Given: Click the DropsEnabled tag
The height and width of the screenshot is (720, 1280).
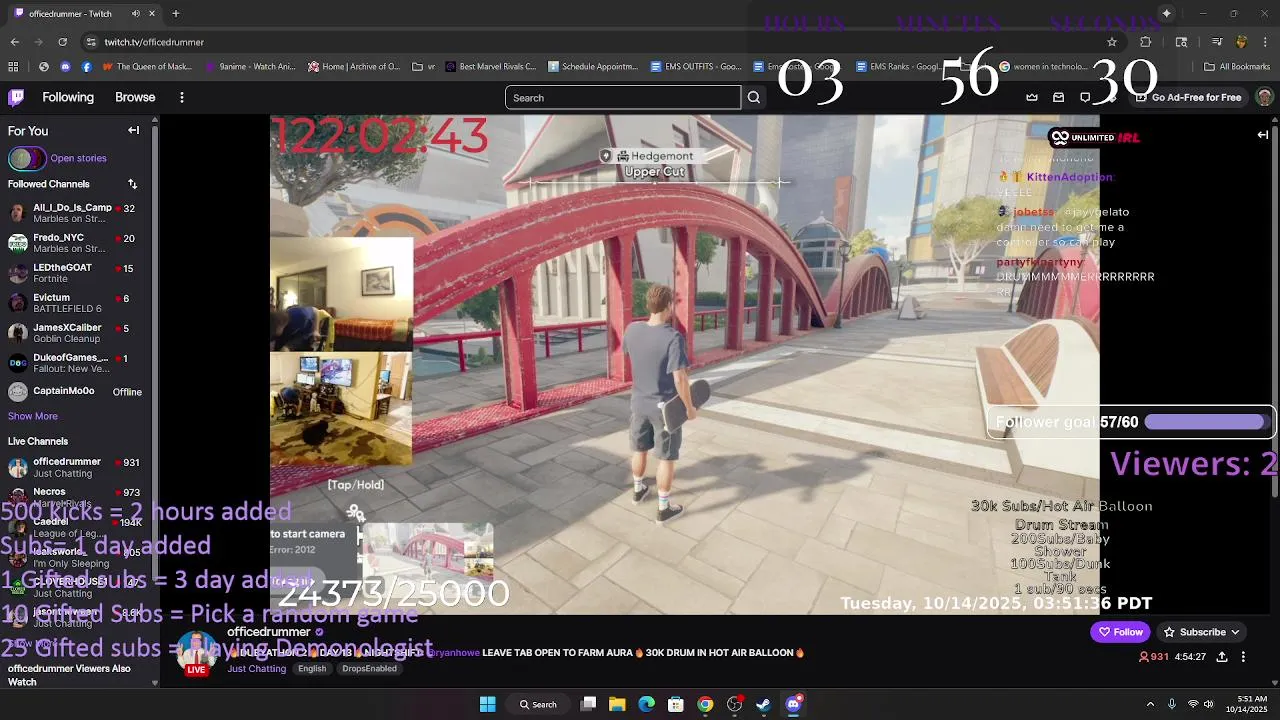Looking at the screenshot, I should (369, 668).
